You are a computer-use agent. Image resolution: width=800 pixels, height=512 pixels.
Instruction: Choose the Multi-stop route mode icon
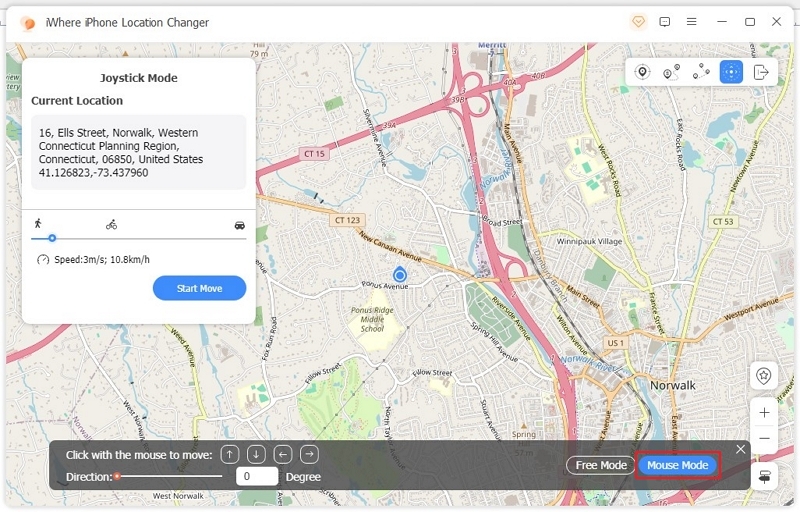tap(701, 72)
